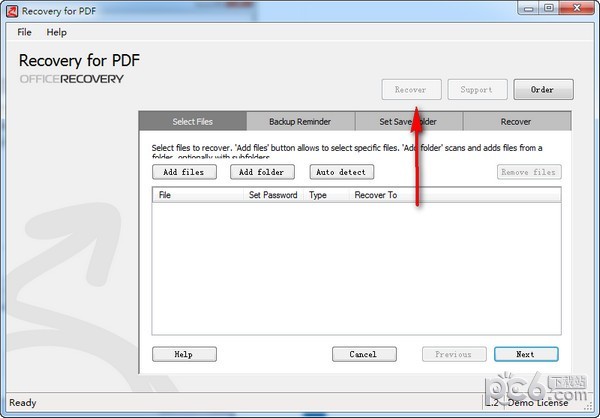Screen dimensions: 600x418
Task: Click the Order button
Action: (x=543, y=90)
